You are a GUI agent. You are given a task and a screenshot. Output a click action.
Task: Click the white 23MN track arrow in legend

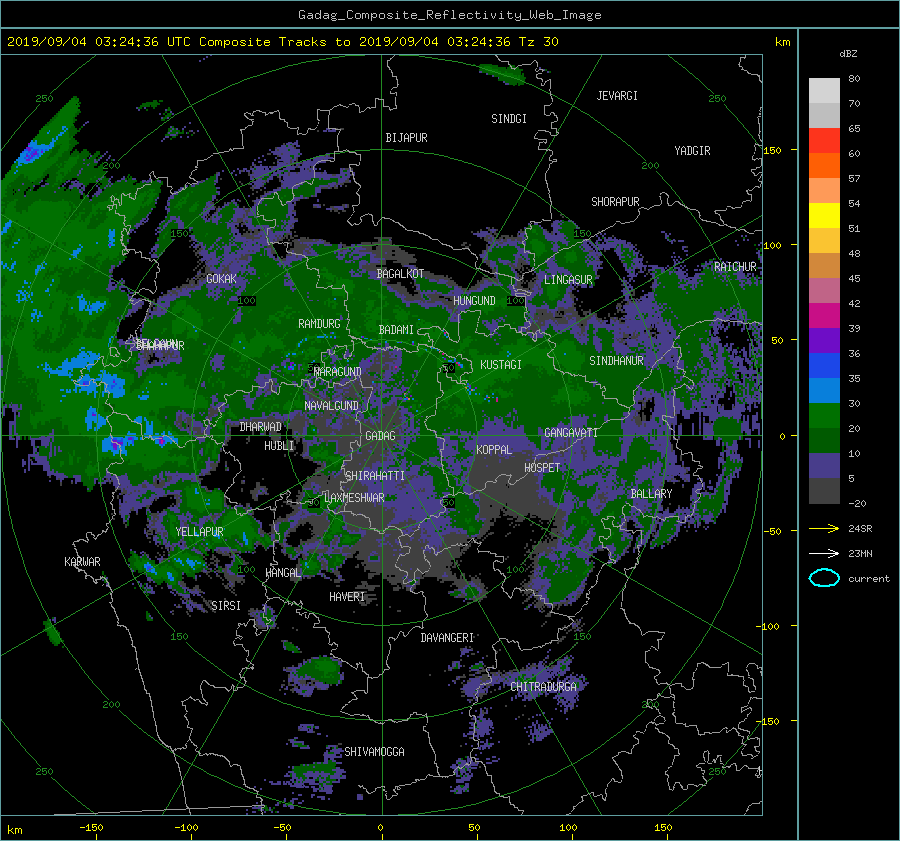pyautogui.click(x=824, y=553)
